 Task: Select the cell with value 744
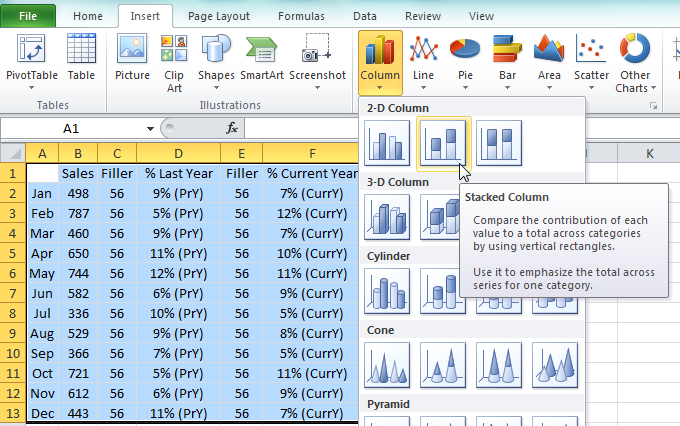click(x=78, y=273)
